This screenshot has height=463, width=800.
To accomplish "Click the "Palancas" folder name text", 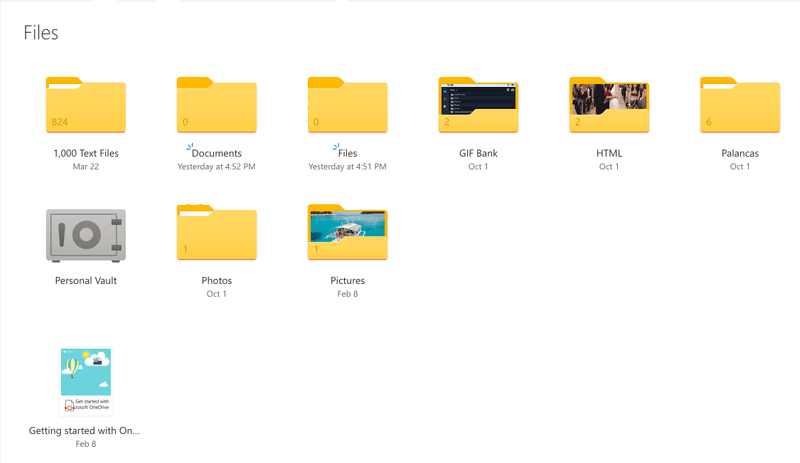I will tap(739, 153).
